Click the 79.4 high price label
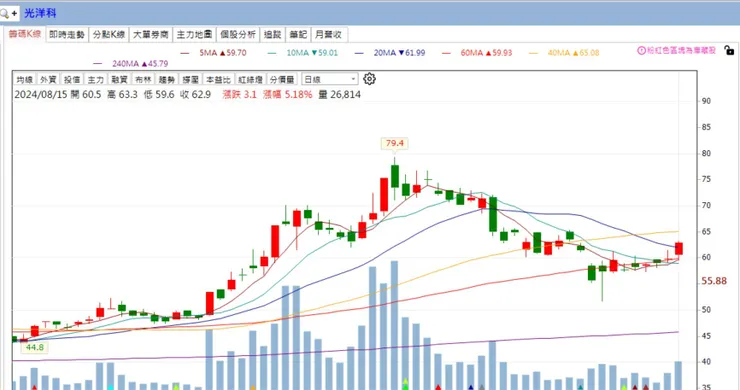Viewport: 740px width, 390px height. (395, 143)
